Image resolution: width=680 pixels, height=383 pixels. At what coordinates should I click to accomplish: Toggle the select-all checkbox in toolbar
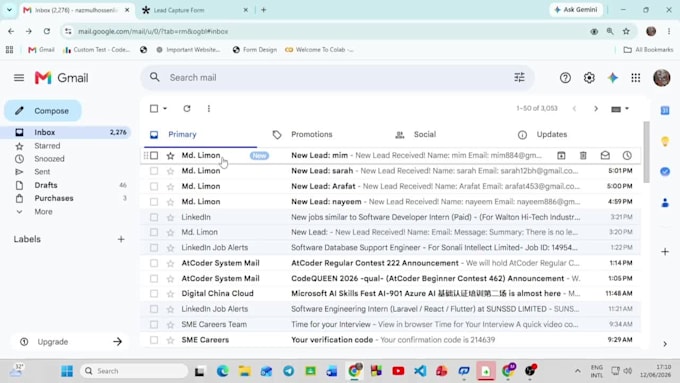(x=154, y=108)
